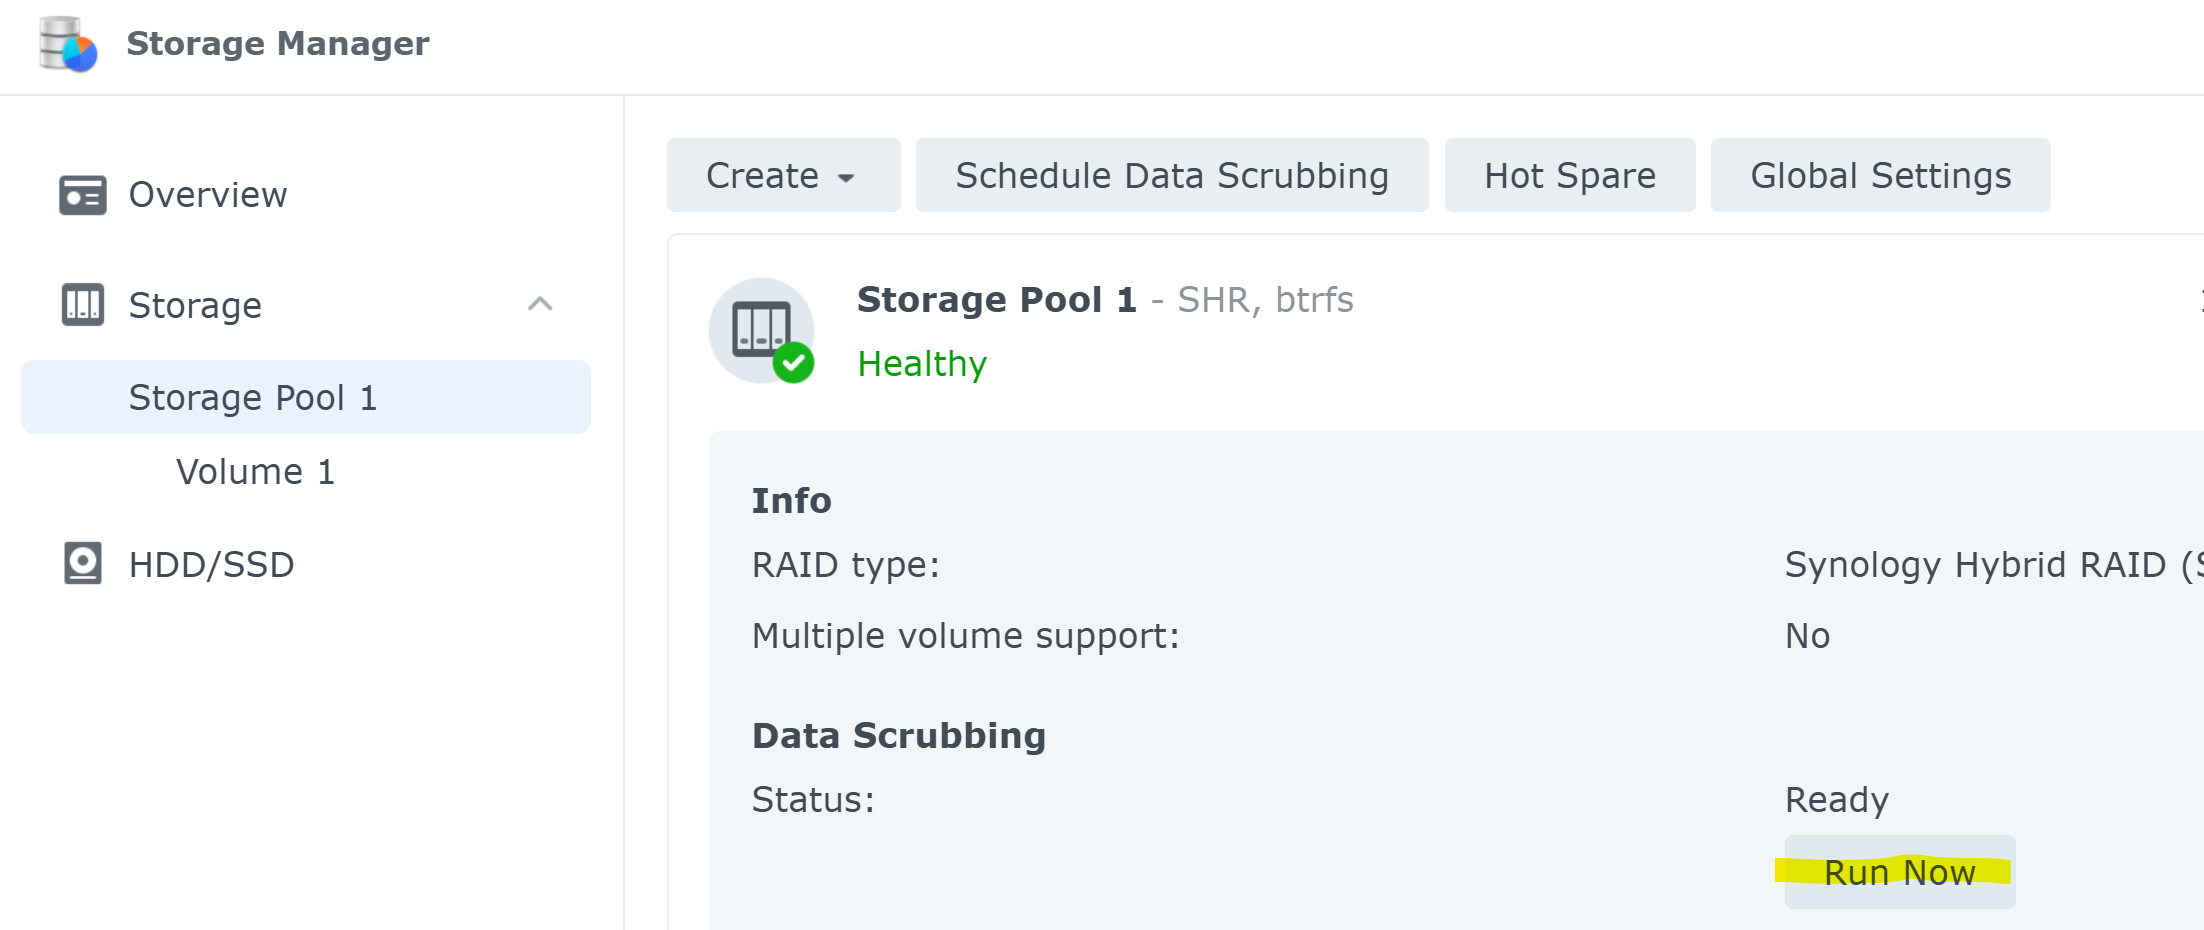Click the Ready scrubbing status value
The width and height of the screenshot is (2204, 930).
[x=1836, y=800]
